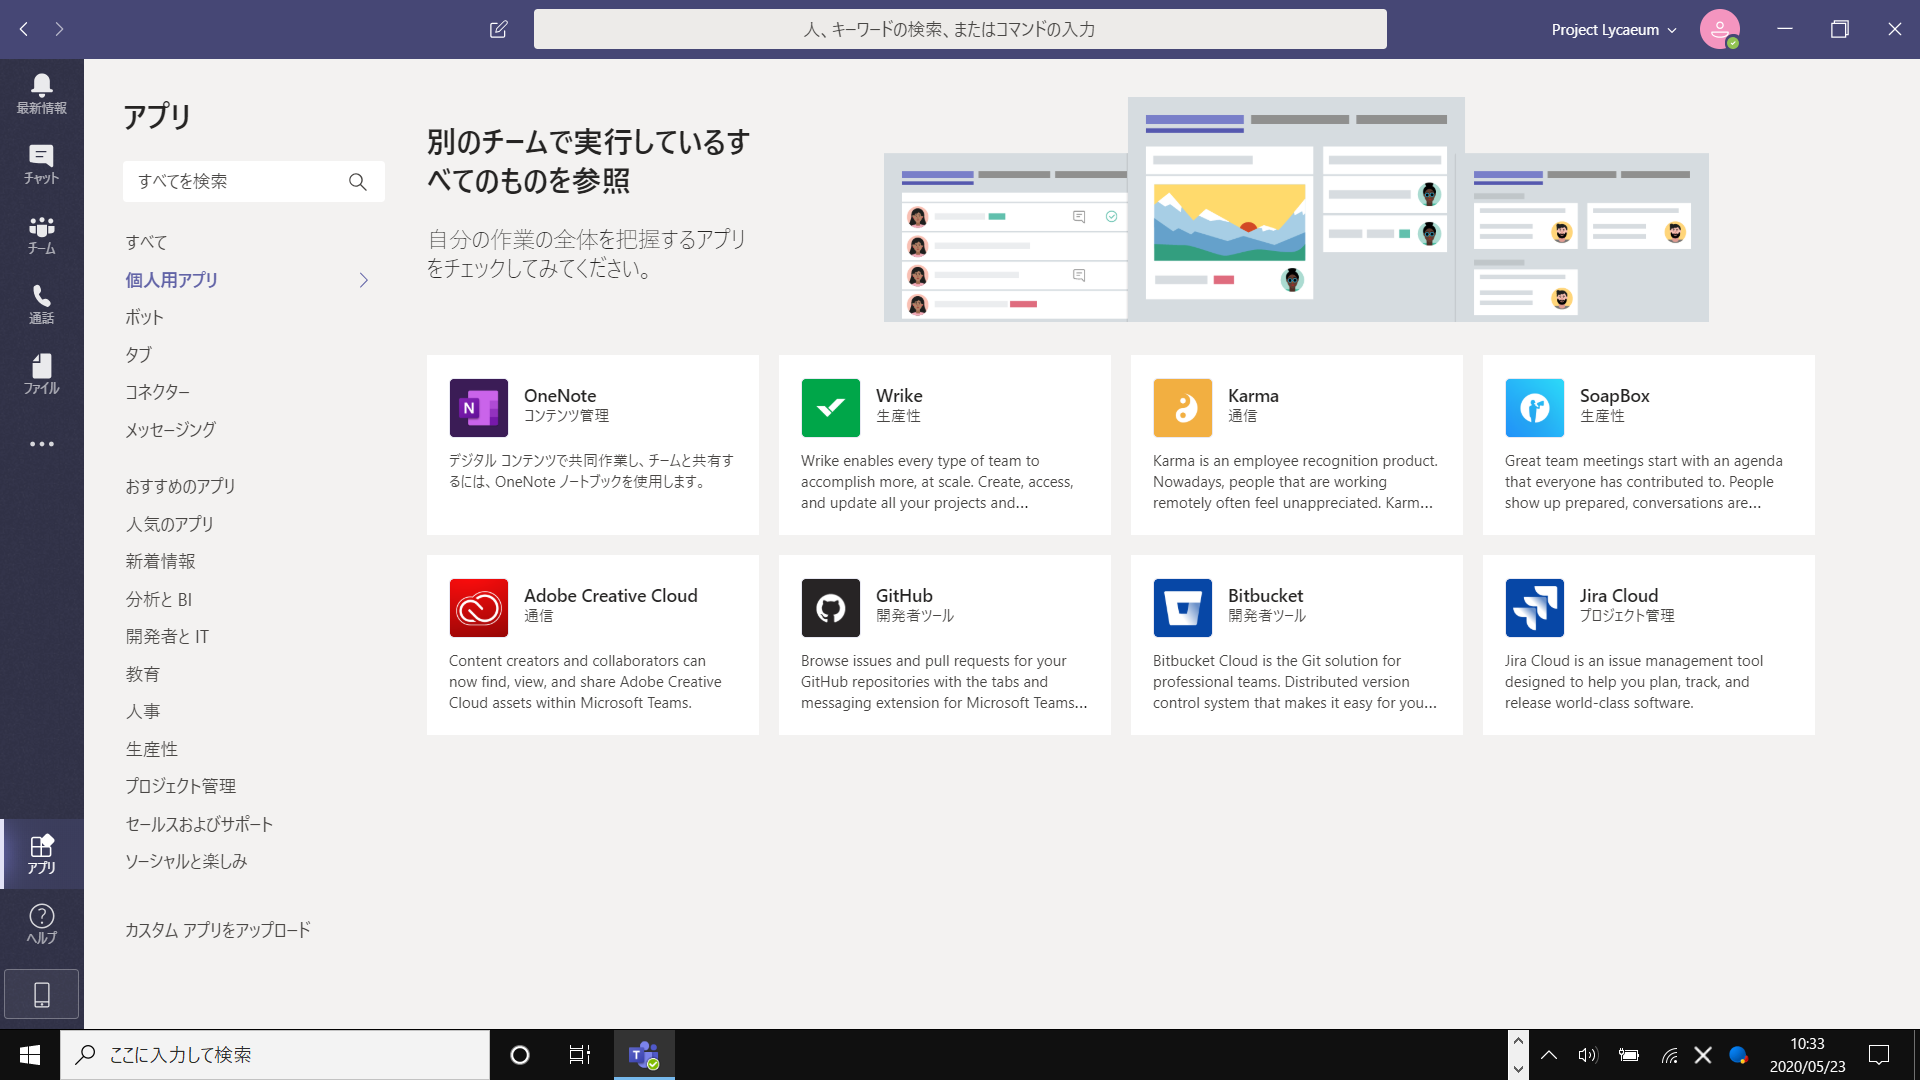Open the Chat (チャット) sidebar icon

41,164
